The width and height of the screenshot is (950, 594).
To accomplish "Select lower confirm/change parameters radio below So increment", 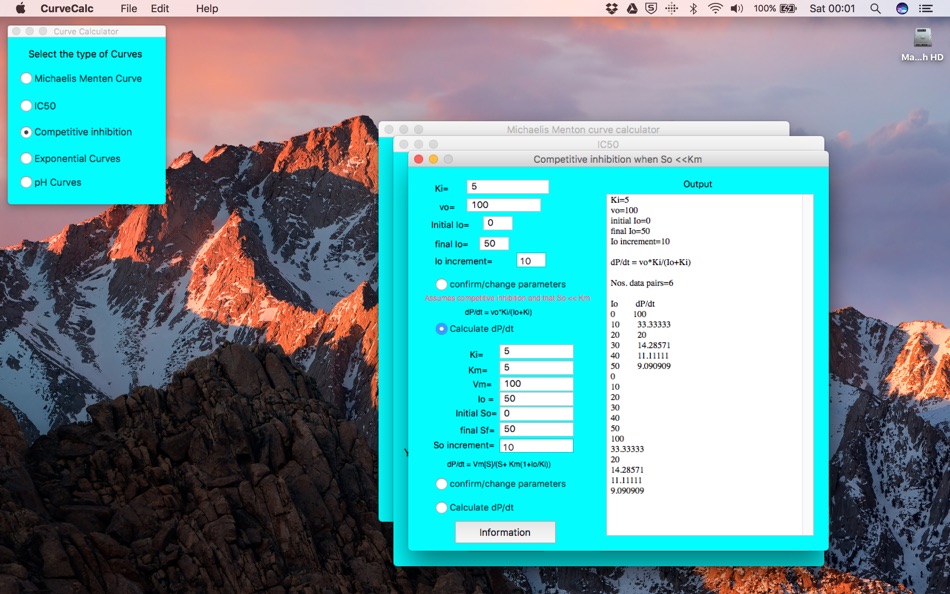I will [441, 484].
